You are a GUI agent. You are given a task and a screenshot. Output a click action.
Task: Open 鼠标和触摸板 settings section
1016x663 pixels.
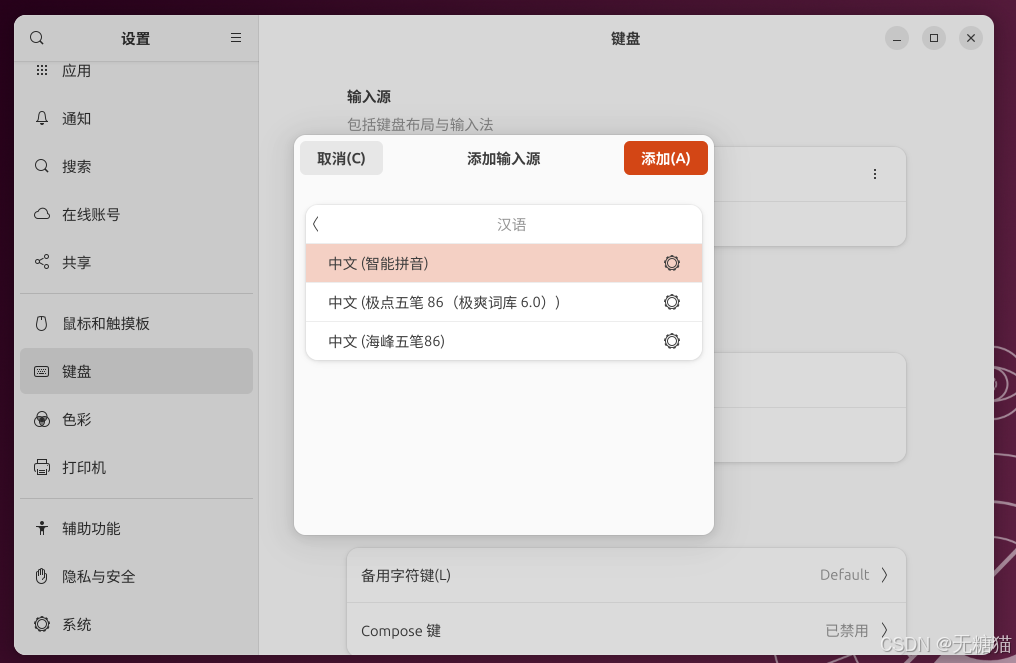pyautogui.click(x=136, y=323)
